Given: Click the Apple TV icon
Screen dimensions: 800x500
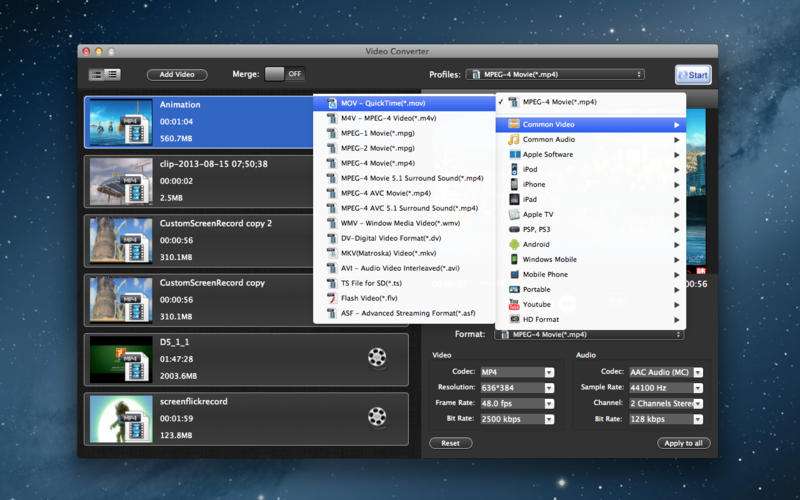Looking at the screenshot, I should [514, 214].
